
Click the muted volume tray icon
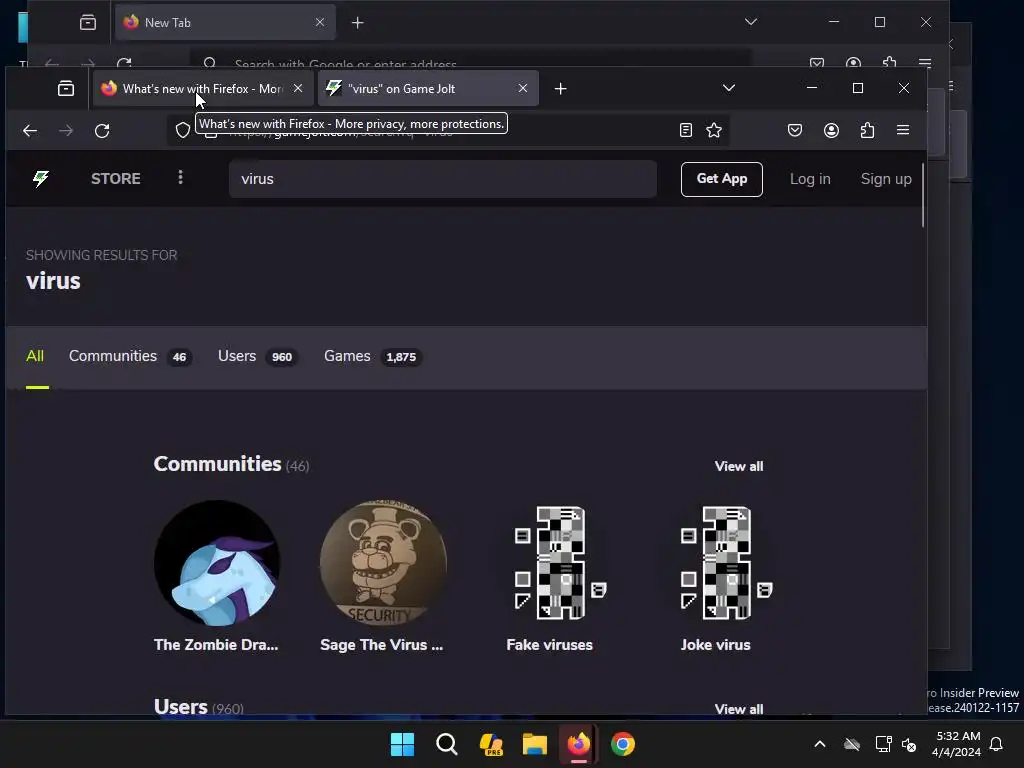[x=908, y=744]
